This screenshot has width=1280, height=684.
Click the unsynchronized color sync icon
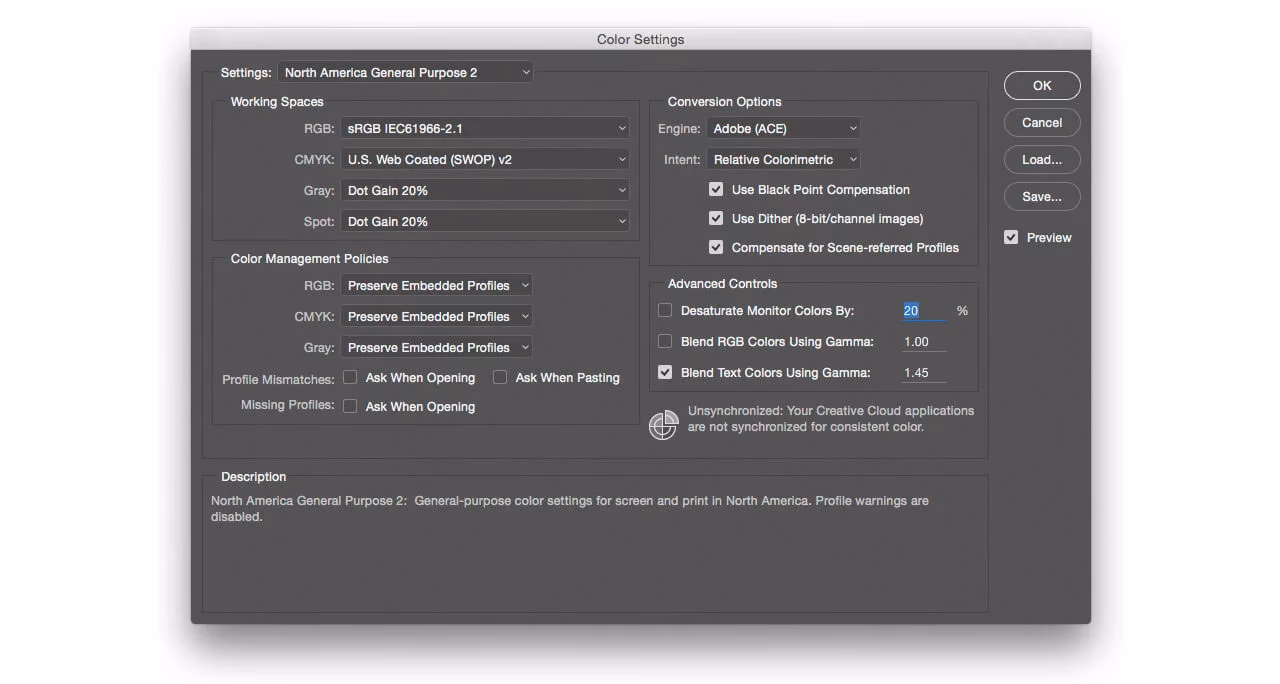point(664,425)
